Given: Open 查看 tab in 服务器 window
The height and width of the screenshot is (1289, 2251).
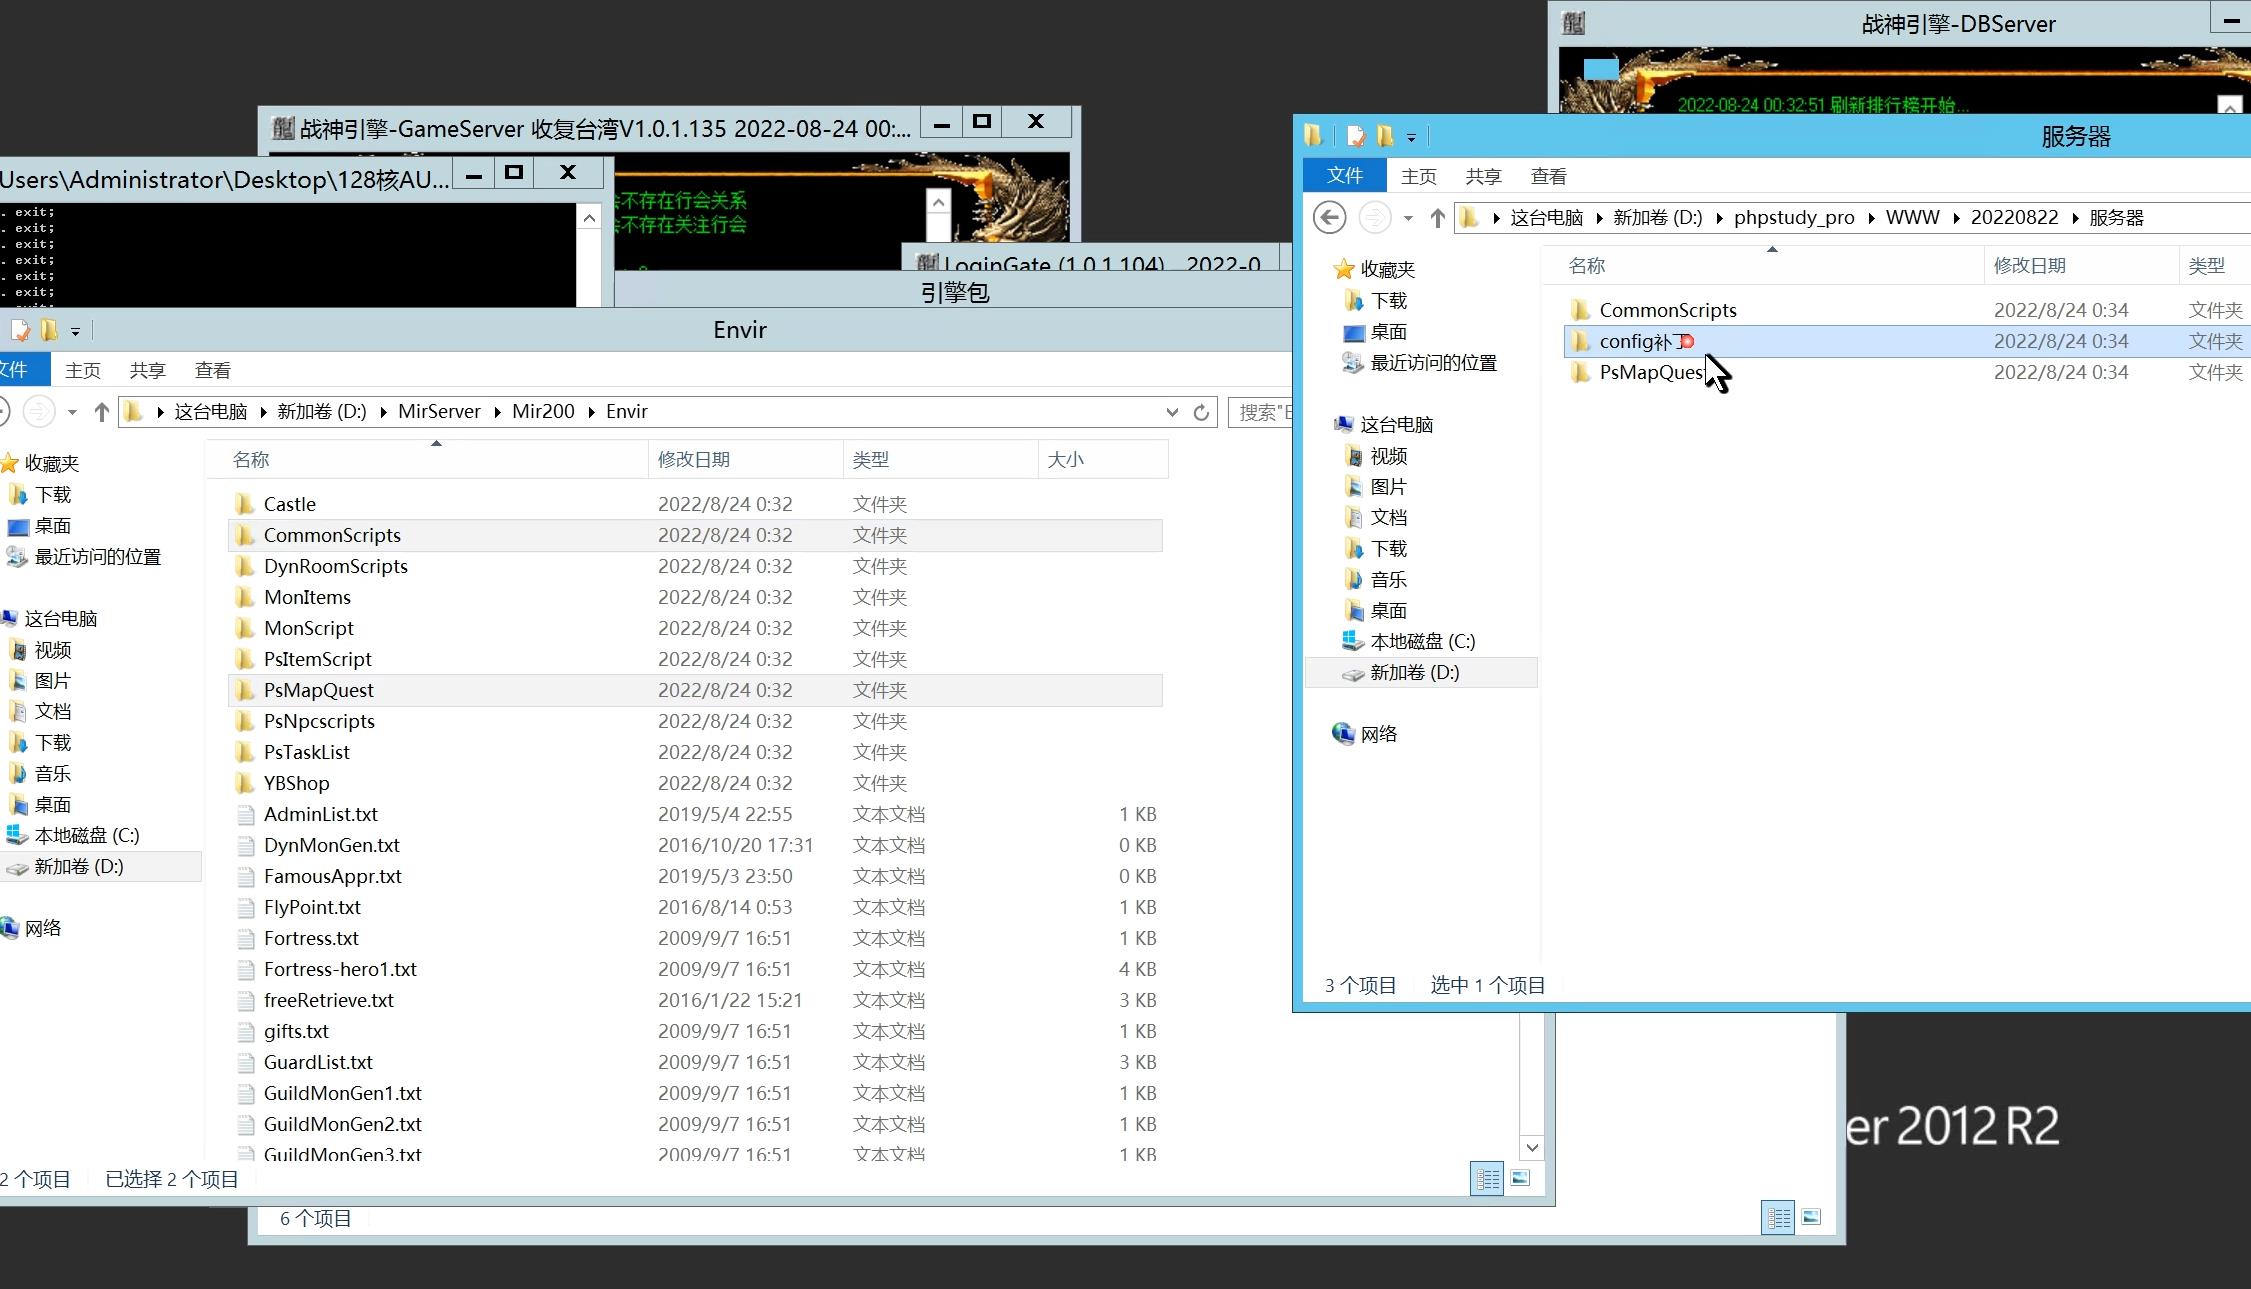Looking at the screenshot, I should (1548, 177).
